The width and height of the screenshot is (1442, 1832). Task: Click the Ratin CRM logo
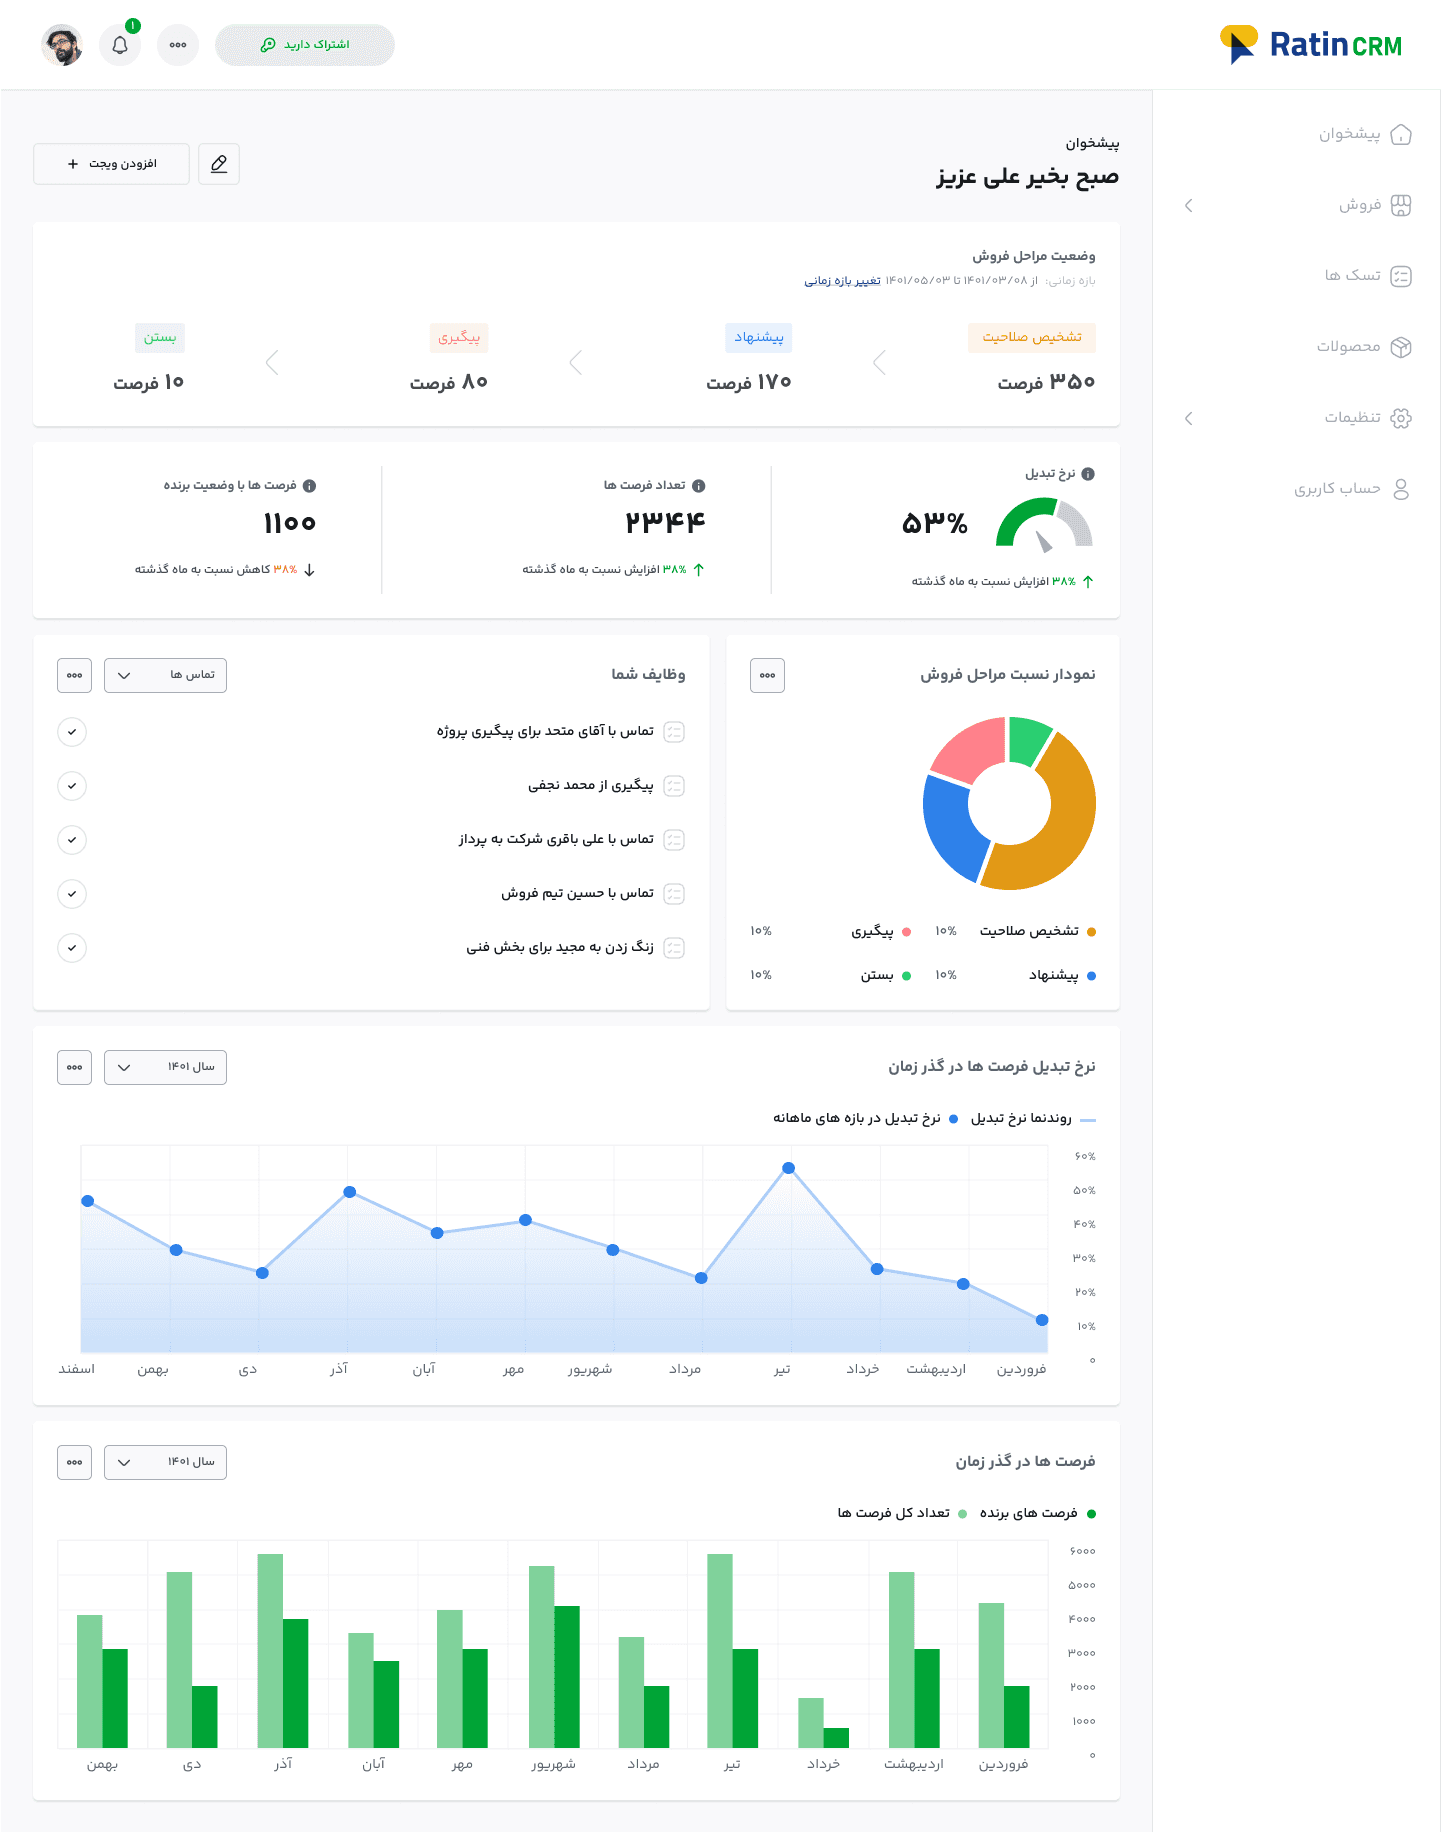coord(1310,45)
